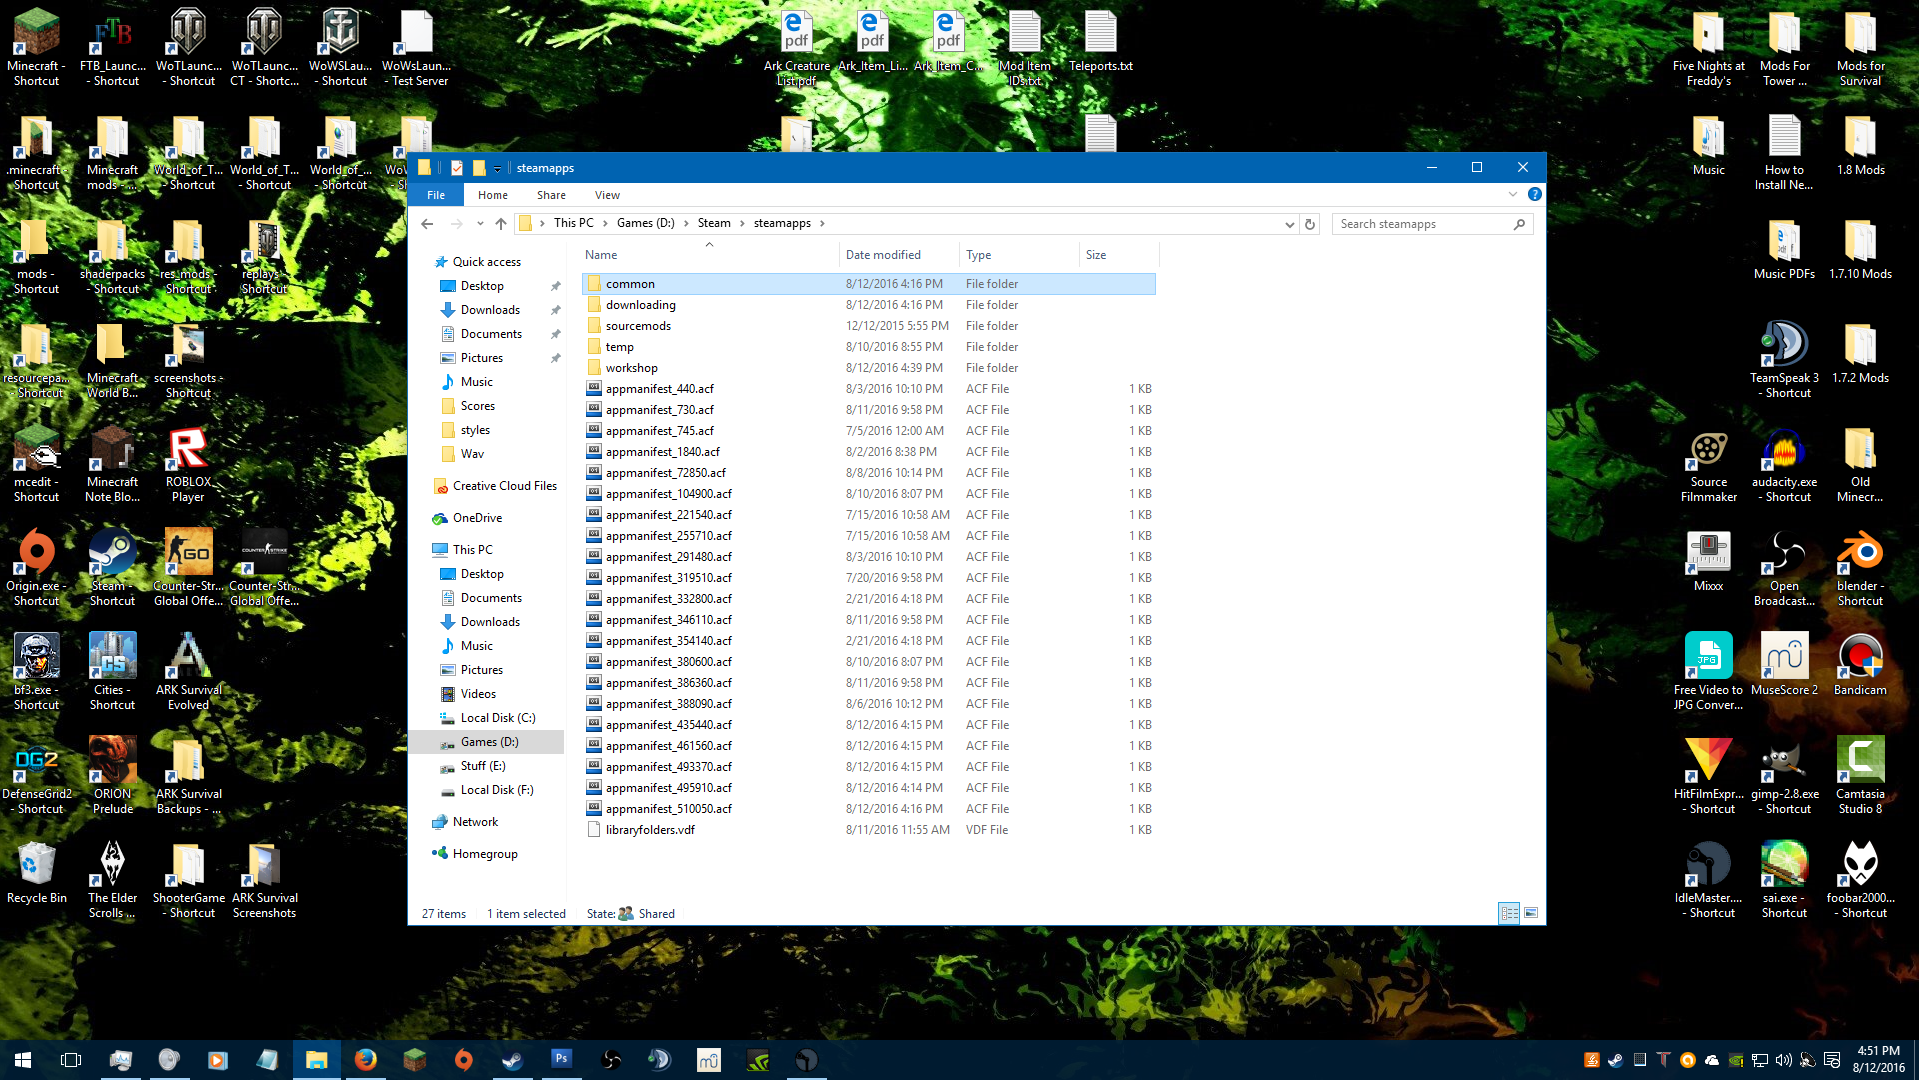Sort files by Date modified column

pos(883,255)
